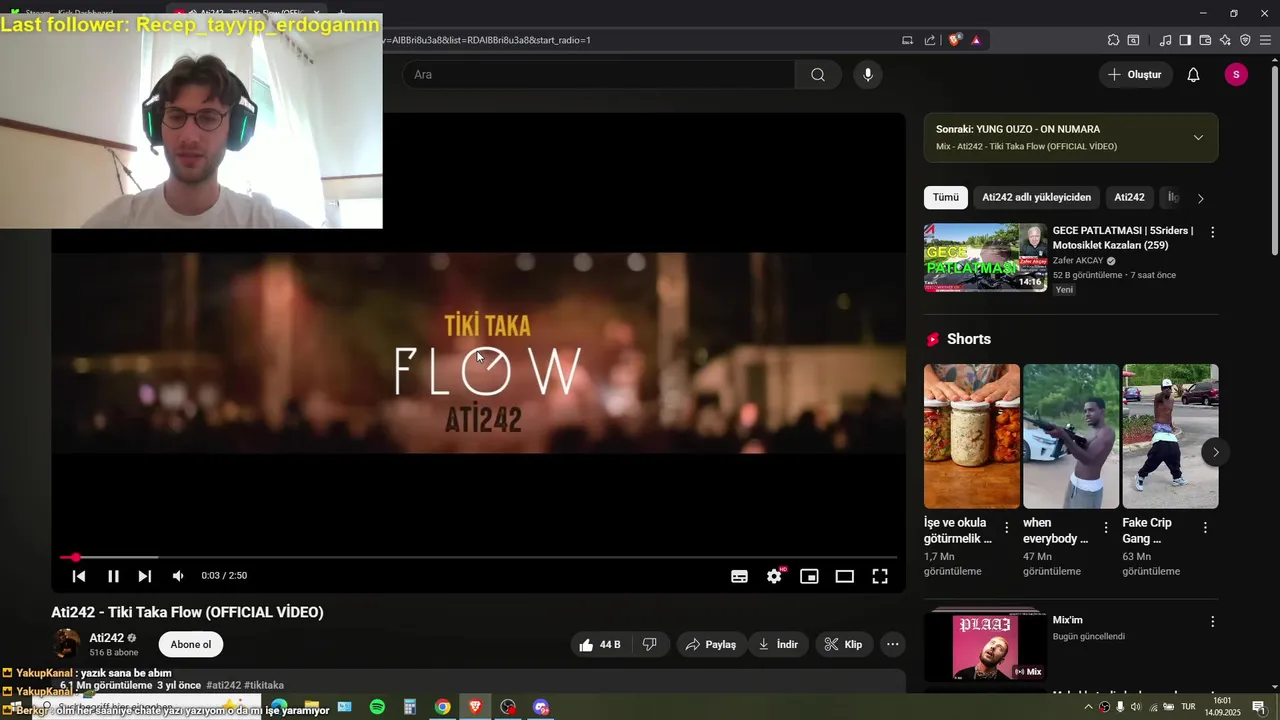Like the video showing 44 B
The height and width of the screenshot is (720, 1280).
599,645
